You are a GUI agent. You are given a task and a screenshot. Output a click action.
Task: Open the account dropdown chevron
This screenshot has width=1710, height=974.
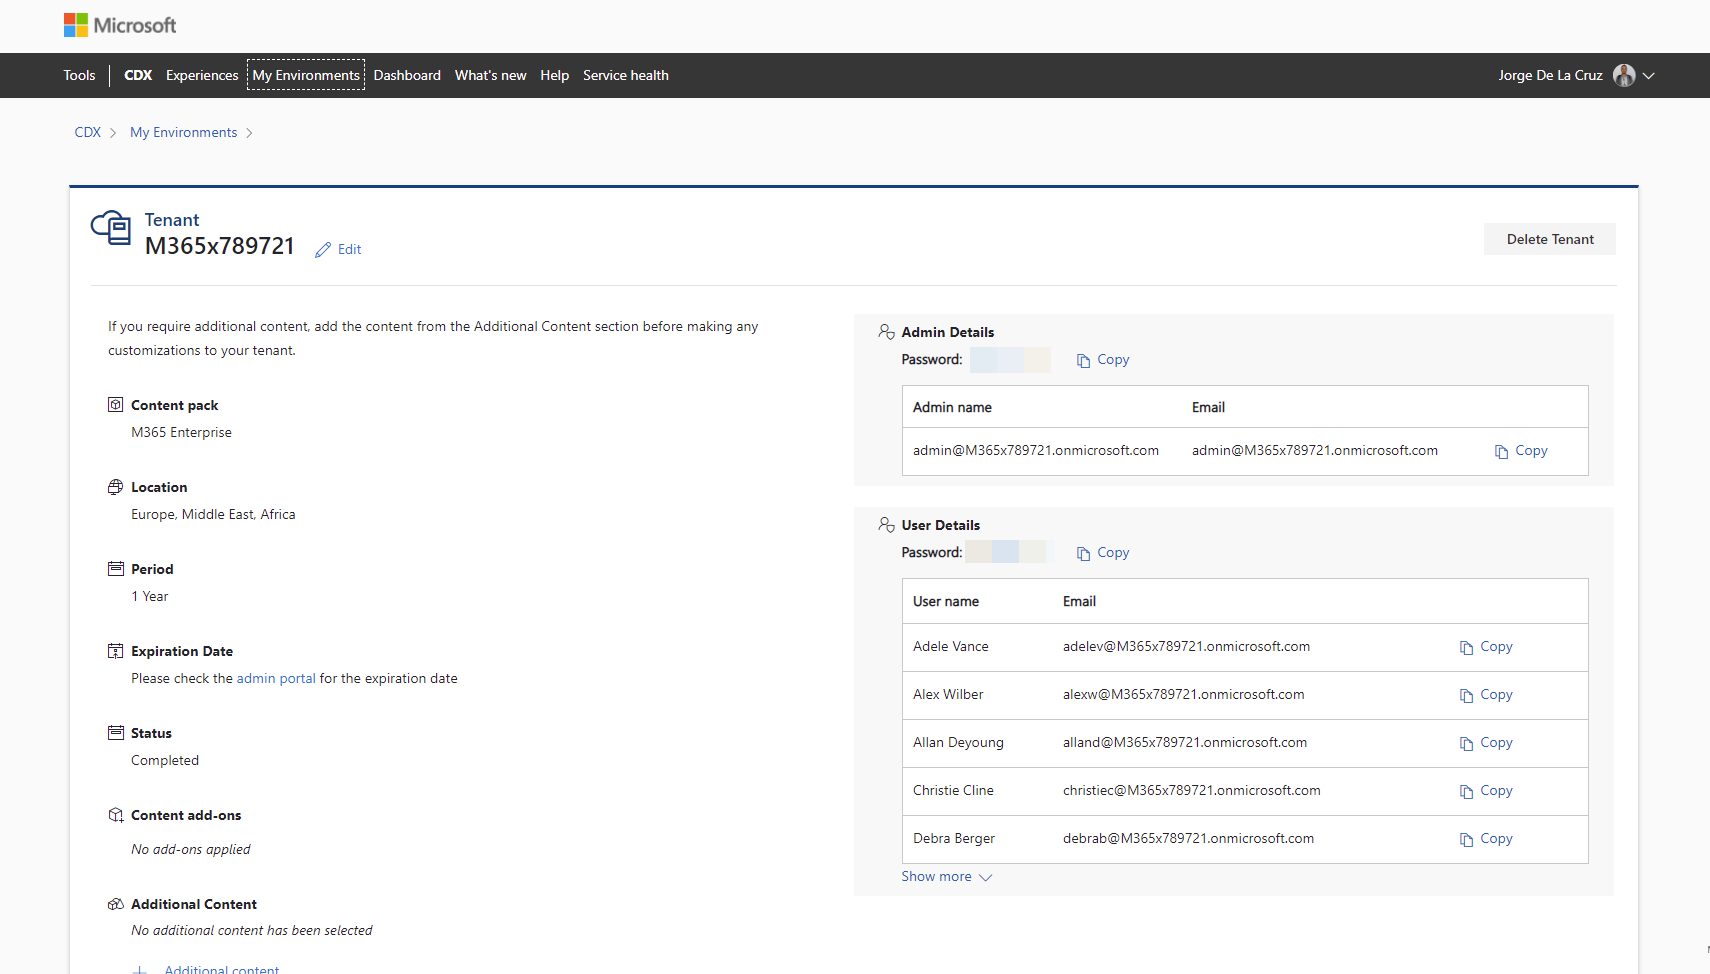pyautogui.click(x=1649, y=76)
